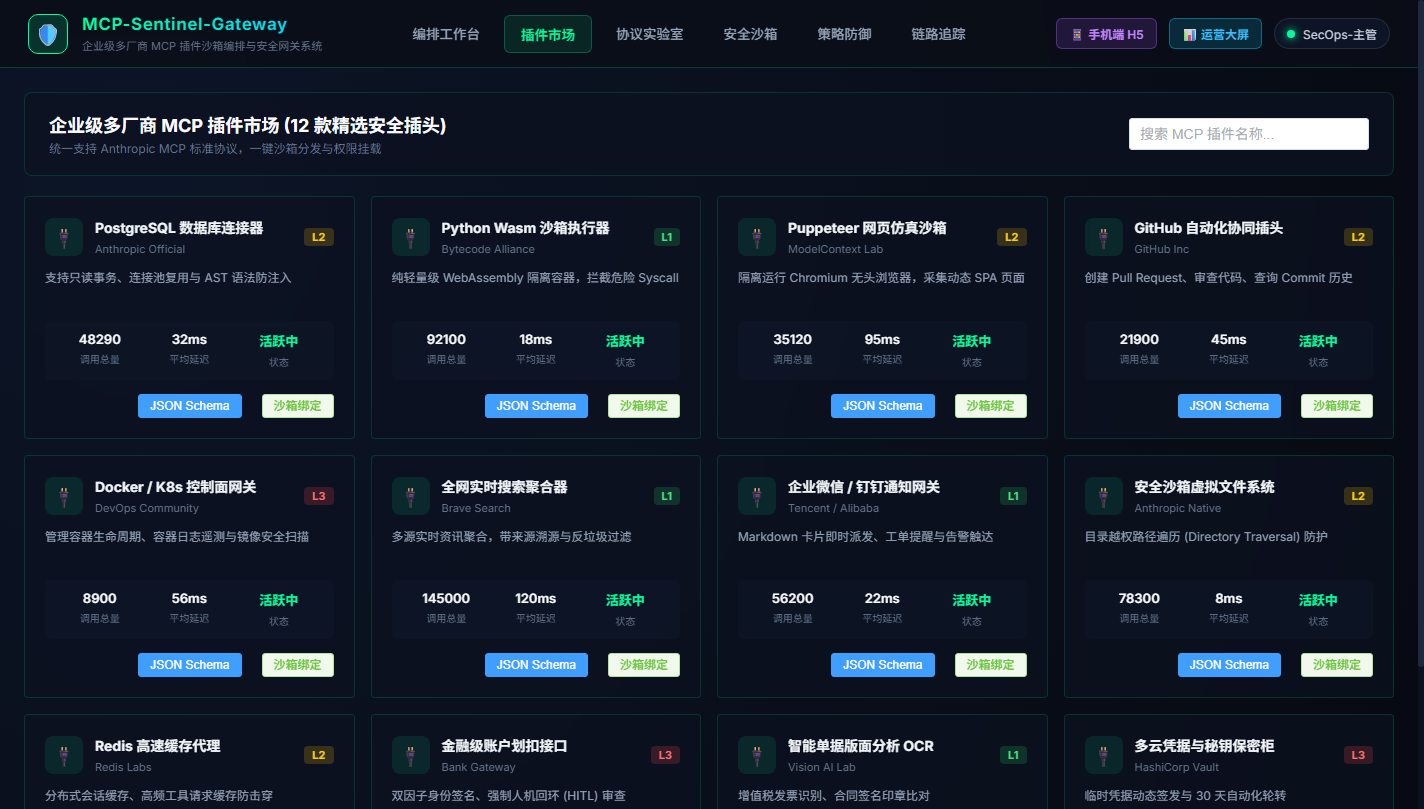Click the Docker / K8s 控制面网关 plug icon
The width and height of the screenshot is (1424, 809).
click(x=64, y=496)
